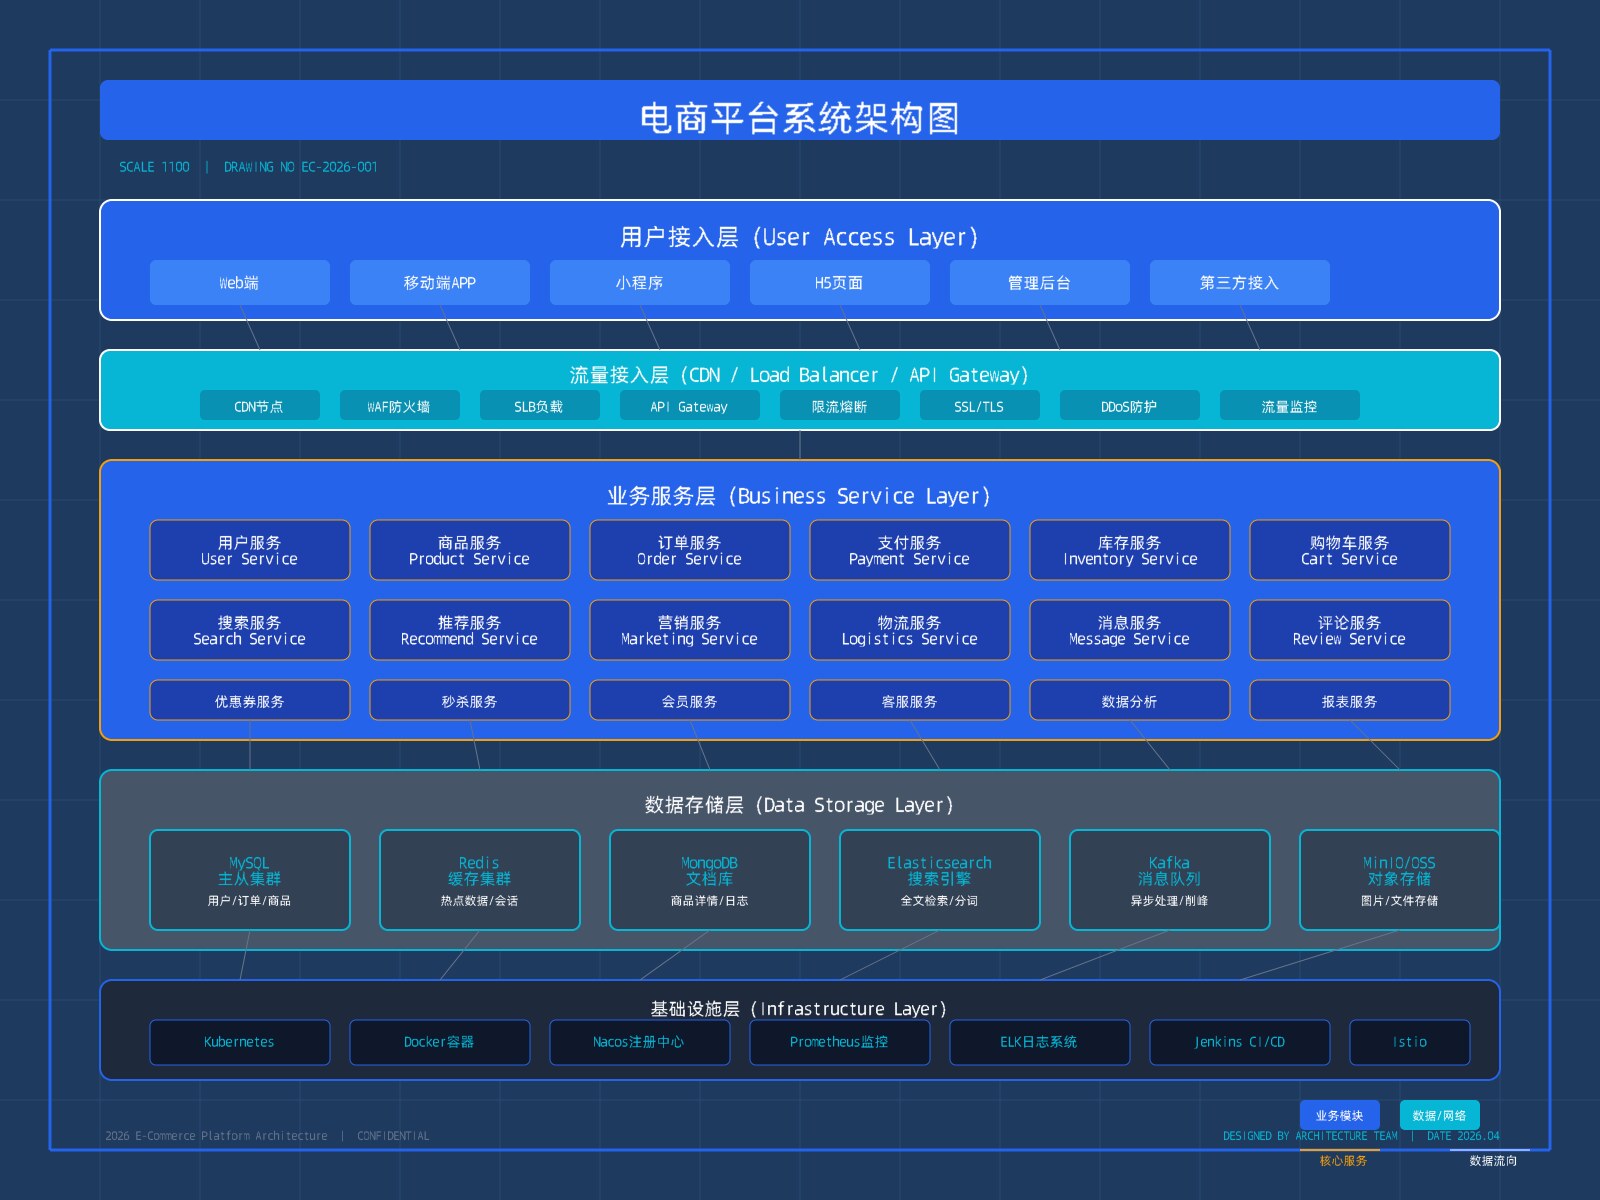1600x1200 pixels.
Task: Click the DRAWING NO EC-2026-001 text
Action: click(301, 167)
